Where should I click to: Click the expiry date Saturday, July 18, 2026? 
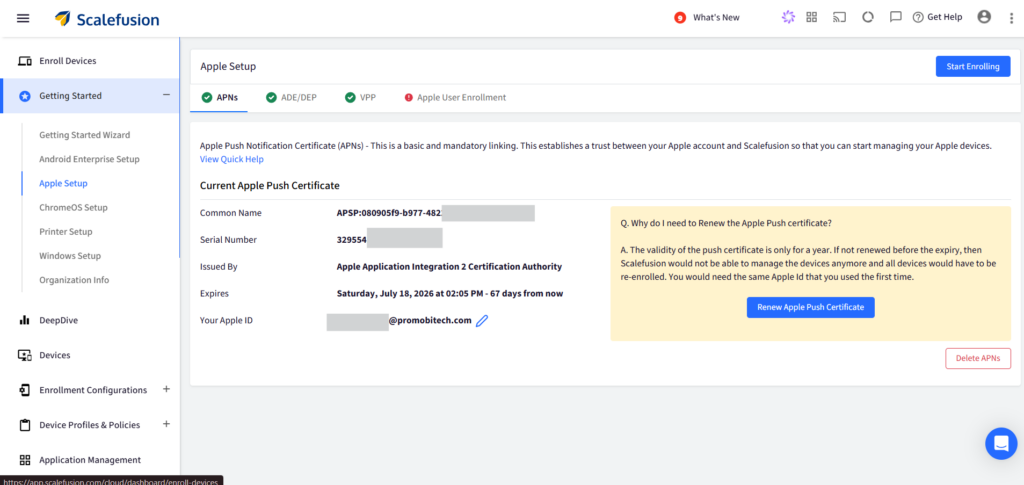(x=449, y=293)
